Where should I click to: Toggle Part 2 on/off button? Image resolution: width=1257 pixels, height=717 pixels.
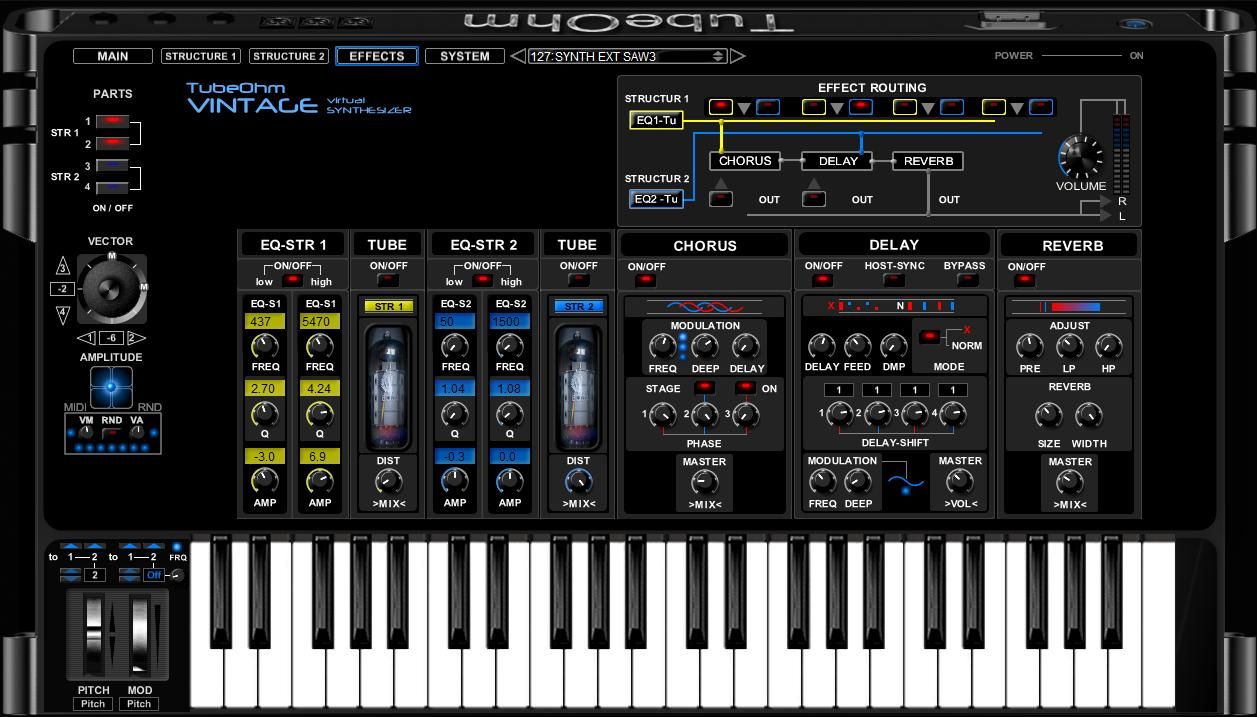point(114,143)
